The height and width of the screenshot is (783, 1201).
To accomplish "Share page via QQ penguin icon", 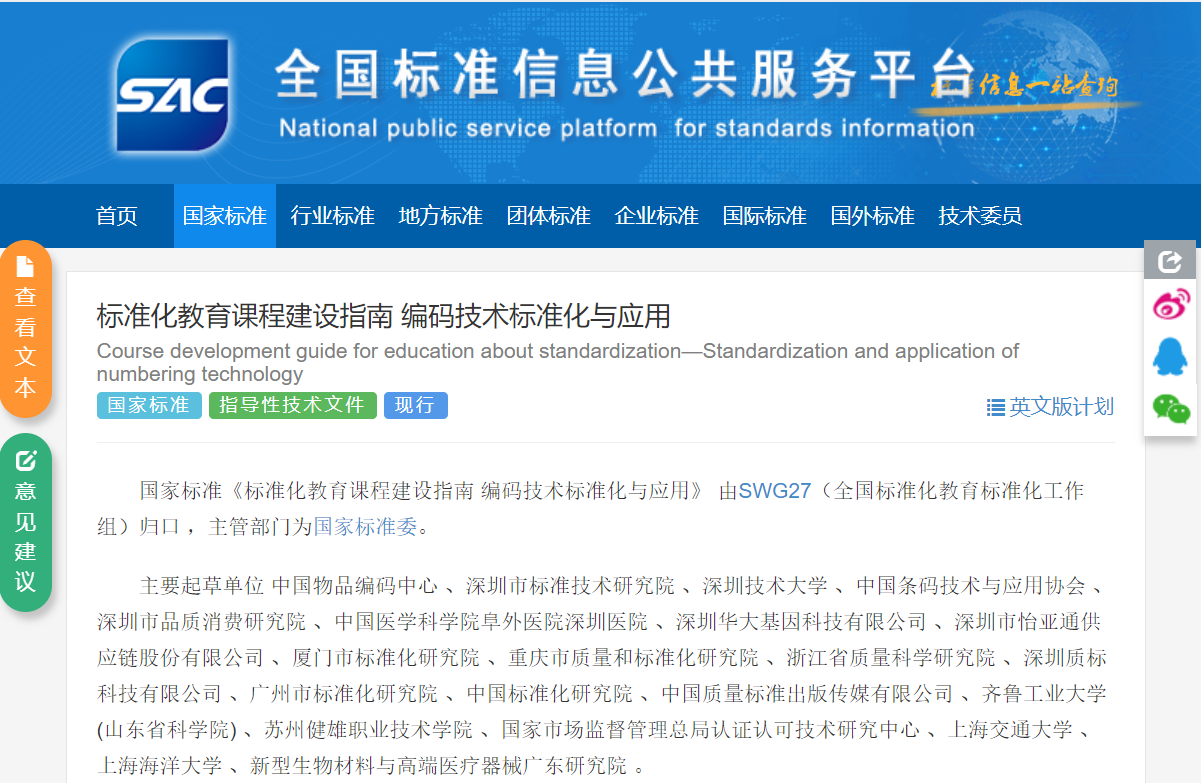I will 1170,356.
